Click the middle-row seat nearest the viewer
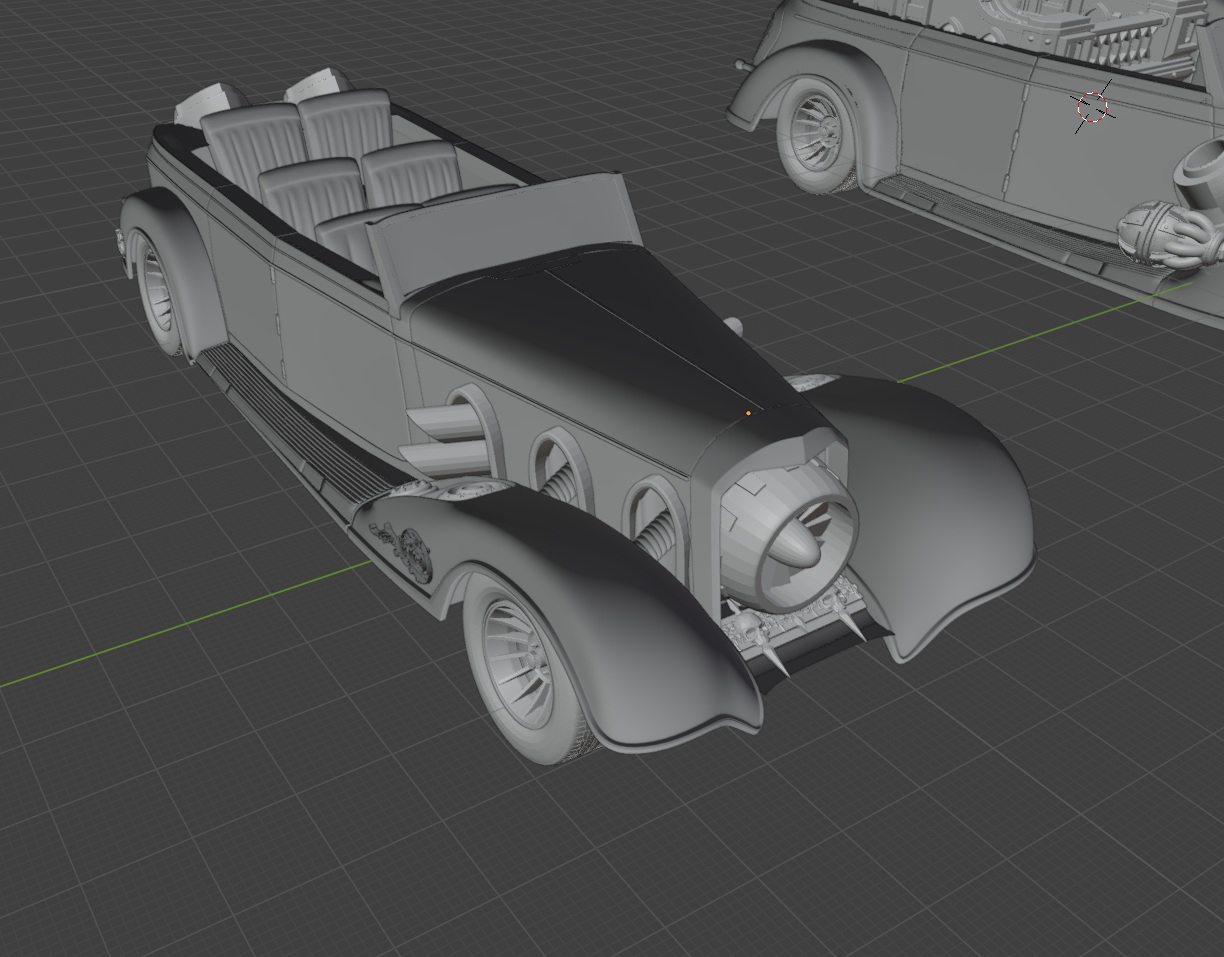Viewport: 1224px width, 957px height. point(310,194)
